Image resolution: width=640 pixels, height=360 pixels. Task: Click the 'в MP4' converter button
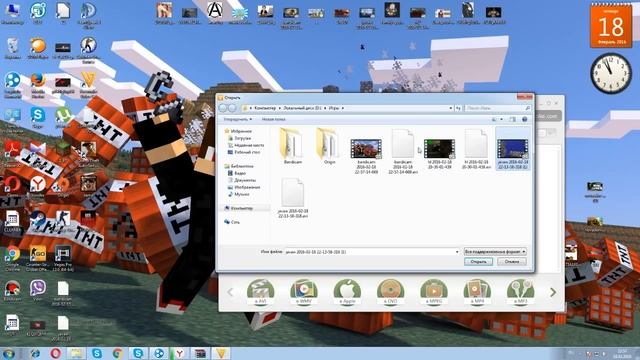click(x=477, y=292)
